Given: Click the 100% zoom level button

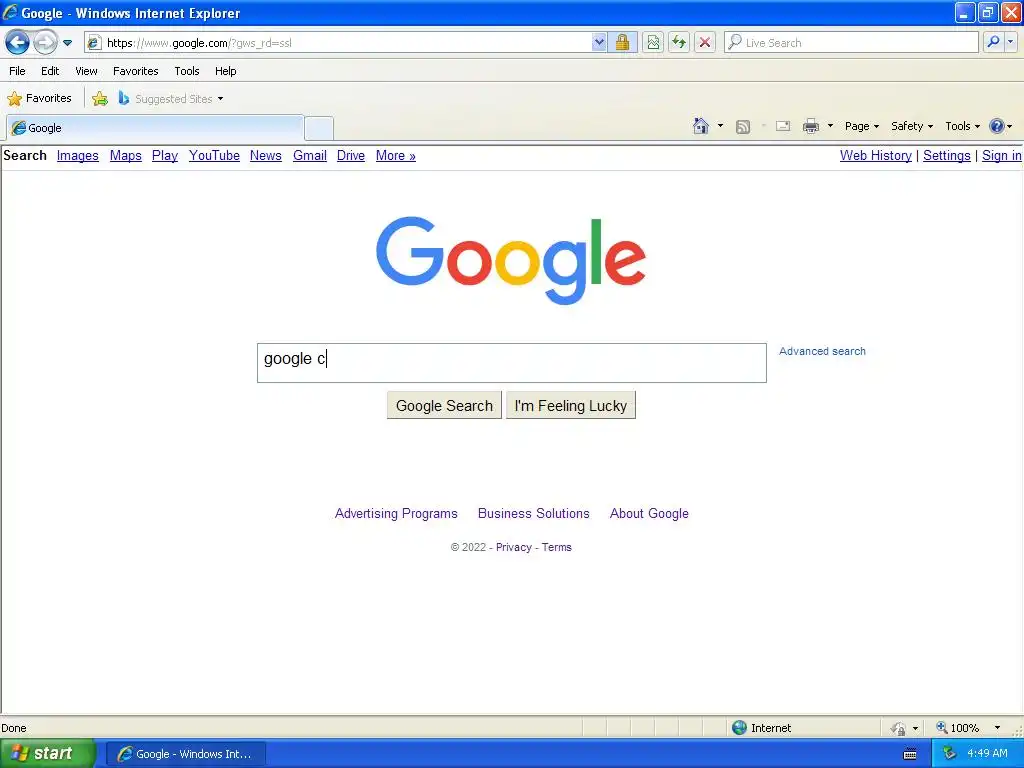Looking at the screenshot, I should click(x=957, y=728).
